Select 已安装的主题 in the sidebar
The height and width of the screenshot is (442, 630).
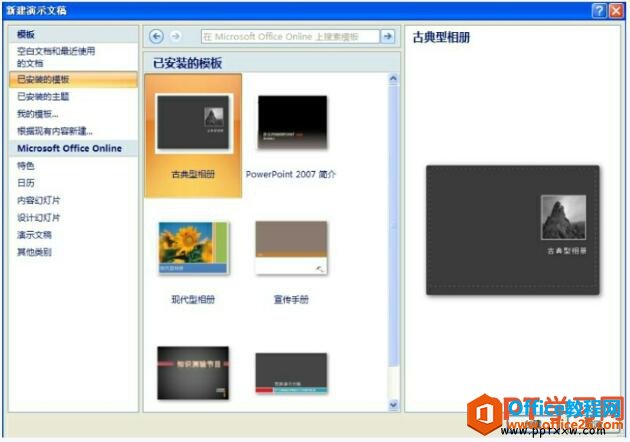(x=43, y=96)
